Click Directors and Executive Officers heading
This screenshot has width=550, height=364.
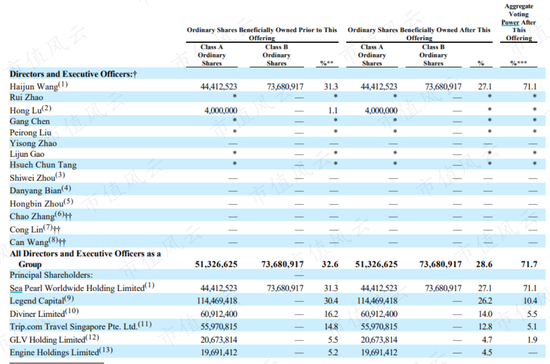[x=73, y=74]
